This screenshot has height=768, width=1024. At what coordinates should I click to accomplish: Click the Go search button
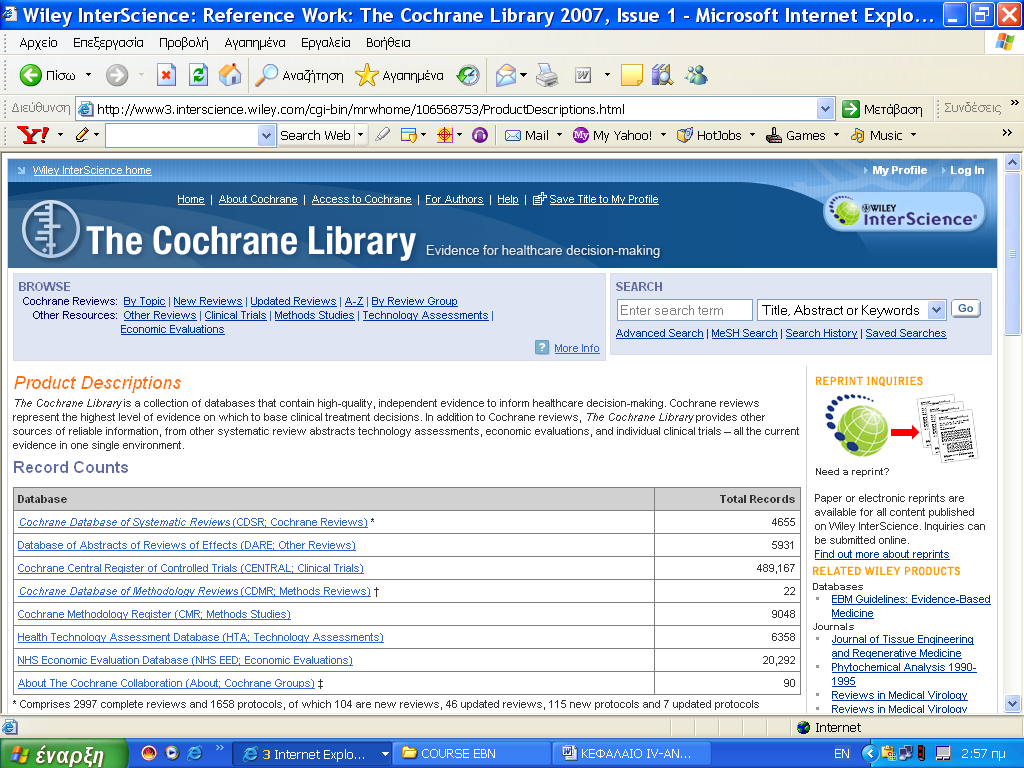966,309
